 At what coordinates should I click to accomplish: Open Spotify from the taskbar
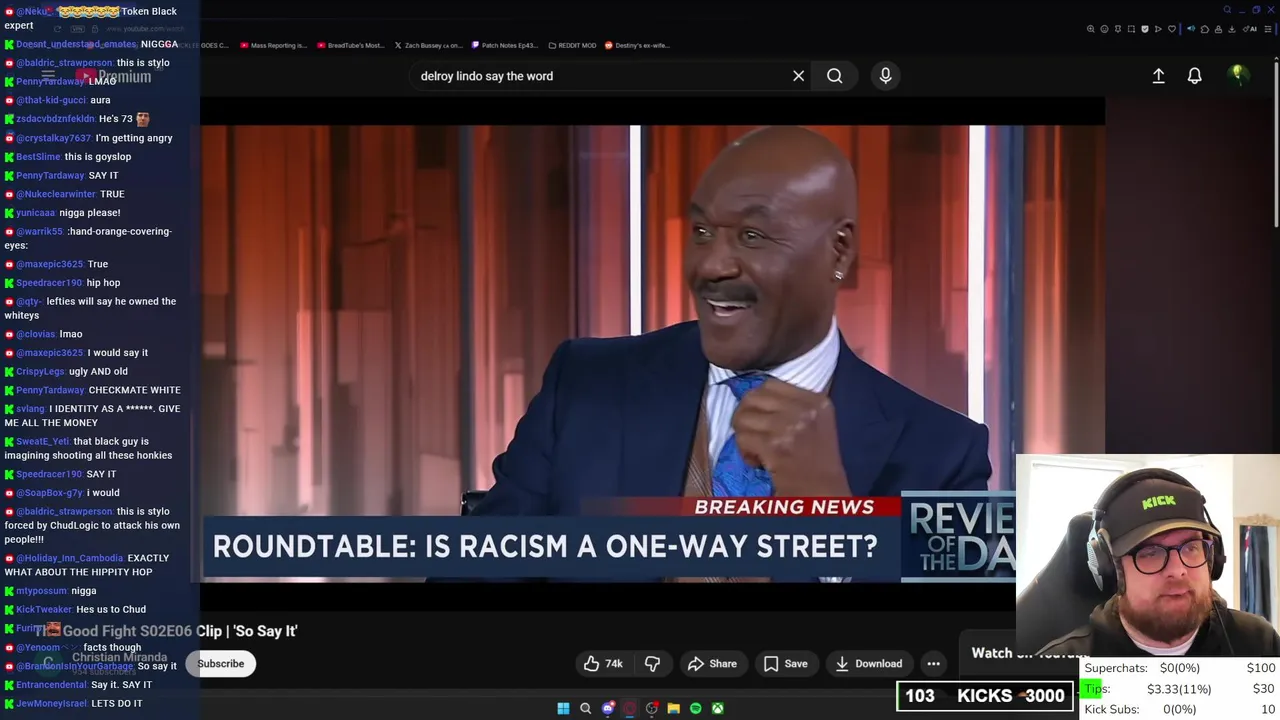coord(695,708)
